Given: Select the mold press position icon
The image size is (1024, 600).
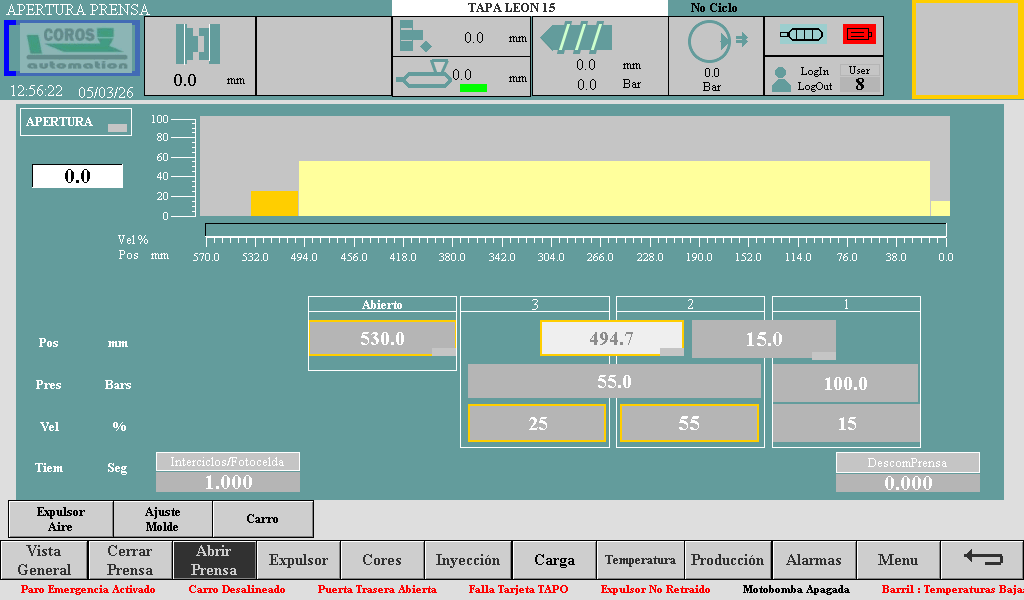Looking at the screenshot, I should (x=198, y=43).
